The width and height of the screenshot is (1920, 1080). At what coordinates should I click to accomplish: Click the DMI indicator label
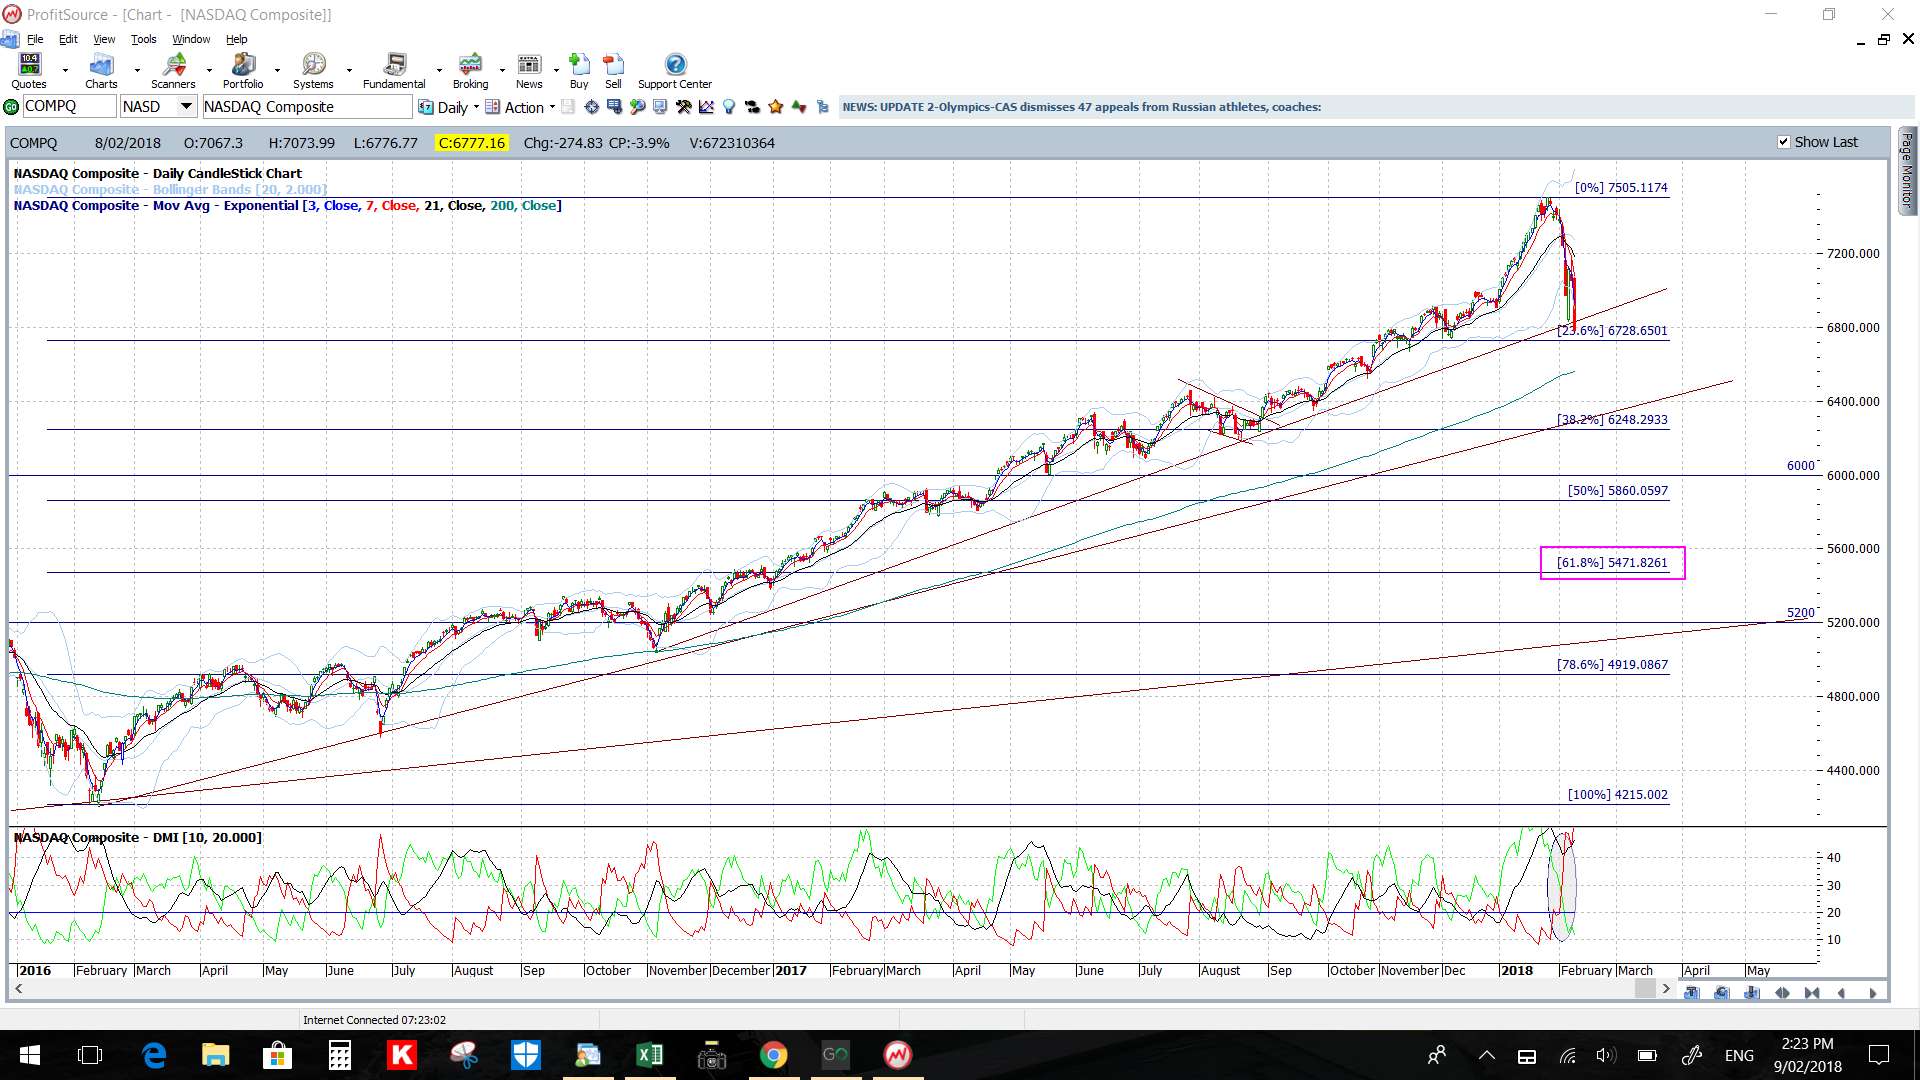click(137, 838)
